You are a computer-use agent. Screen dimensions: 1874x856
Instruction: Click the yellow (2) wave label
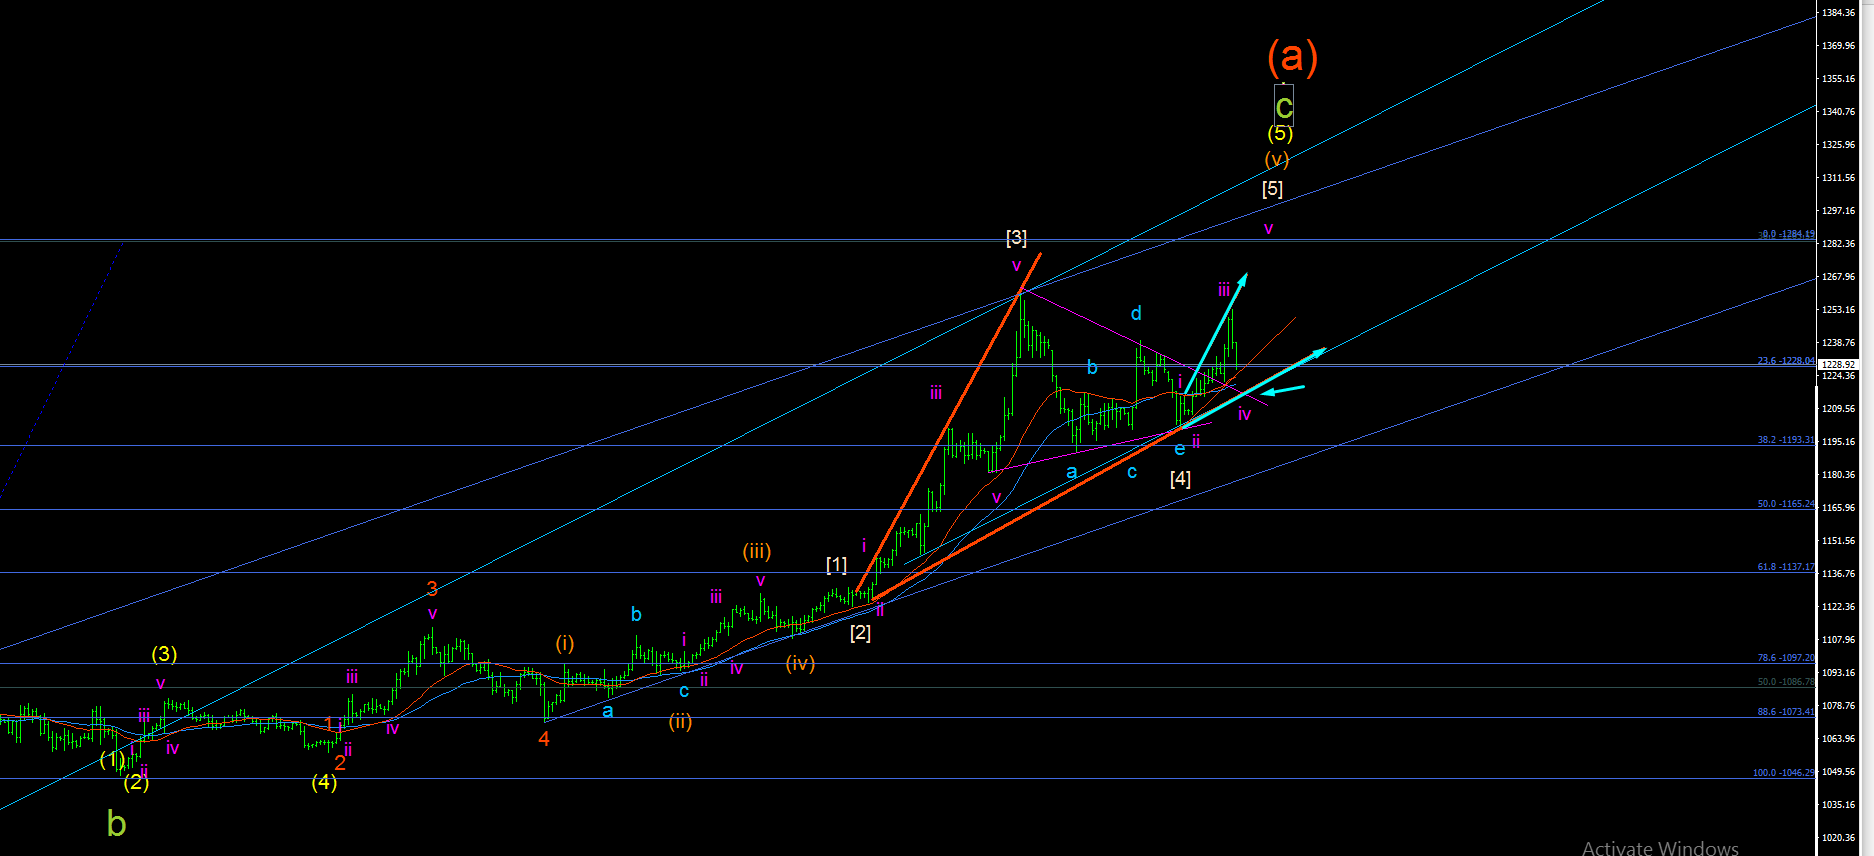136,782
